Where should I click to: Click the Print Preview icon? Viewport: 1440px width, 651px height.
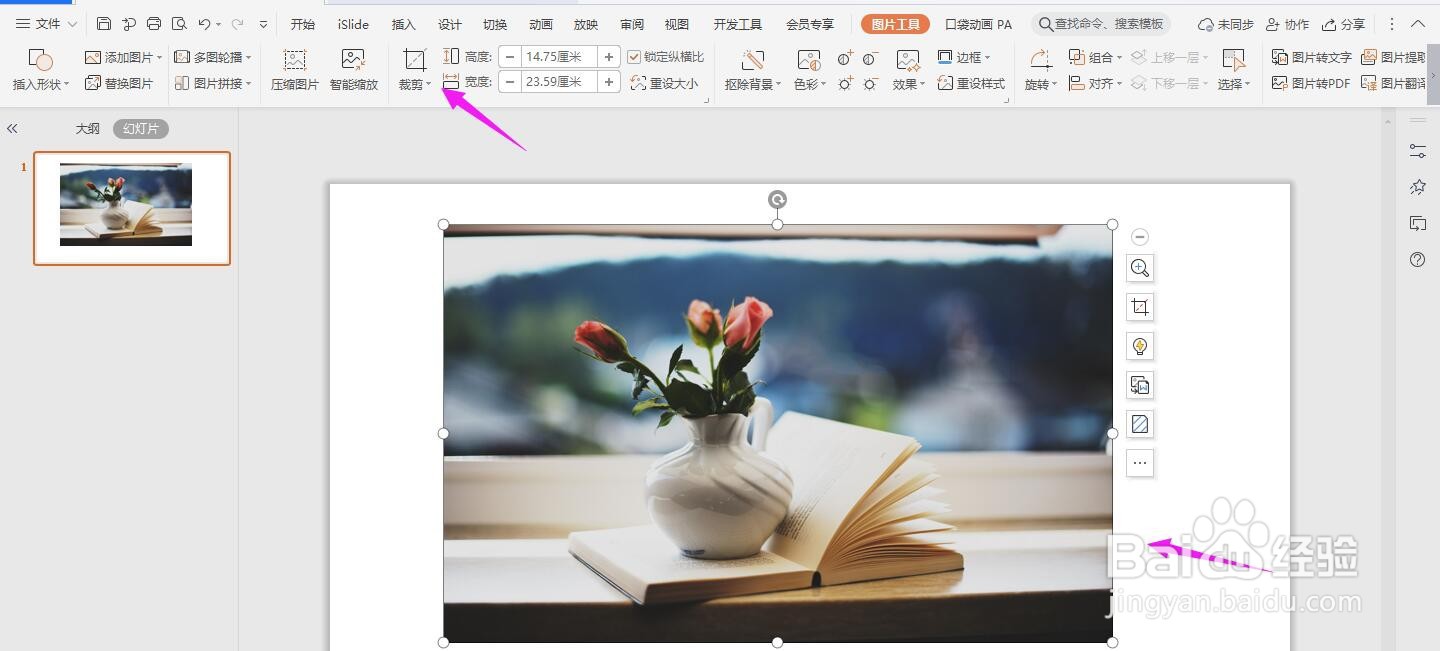pyautogui.click(x=179, y=24)
